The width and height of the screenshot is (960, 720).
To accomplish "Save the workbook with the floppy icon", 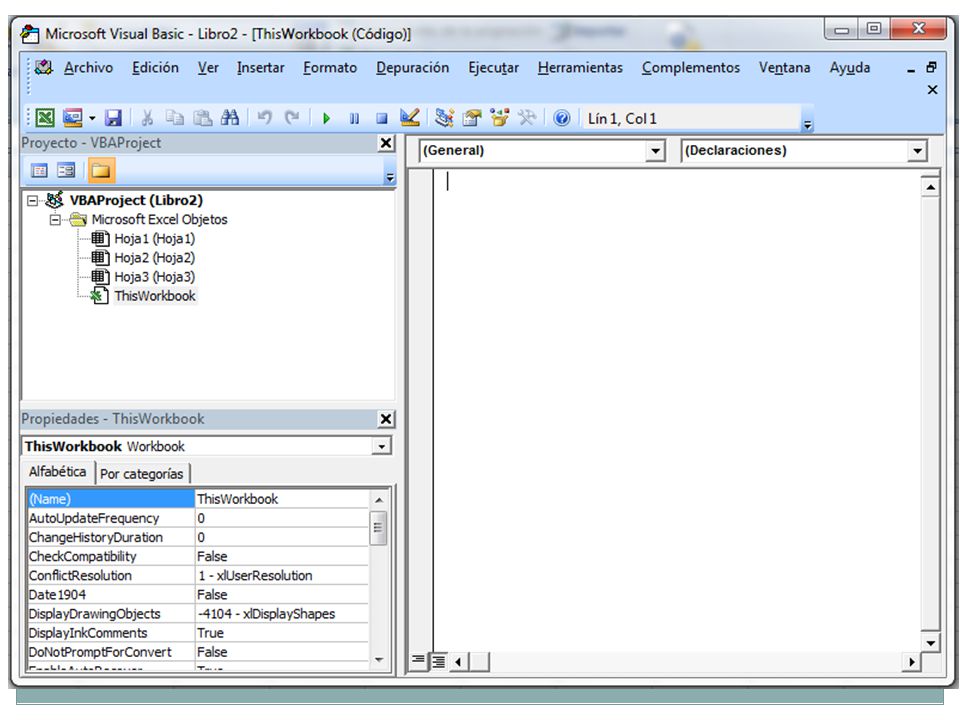I will coord(113,118).
